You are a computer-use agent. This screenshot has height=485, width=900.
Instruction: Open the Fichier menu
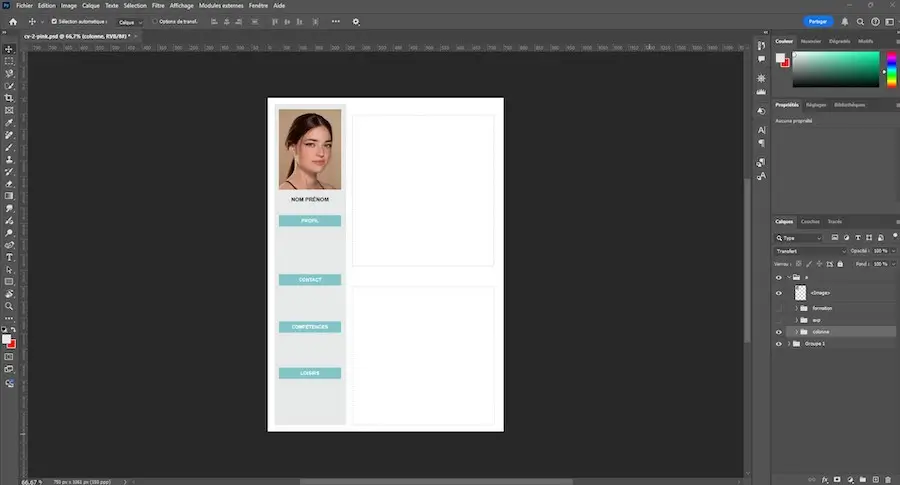24,6
